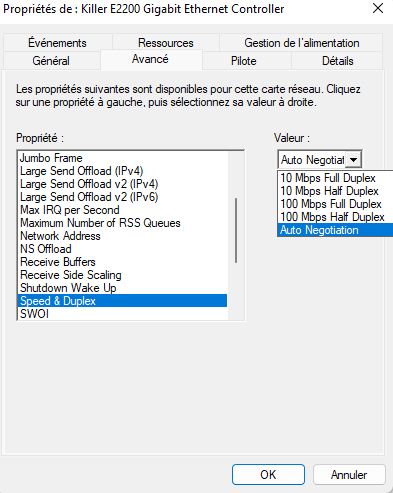
Task: Select Auto Negotiation in dropdown list
Action: point(335,230)
